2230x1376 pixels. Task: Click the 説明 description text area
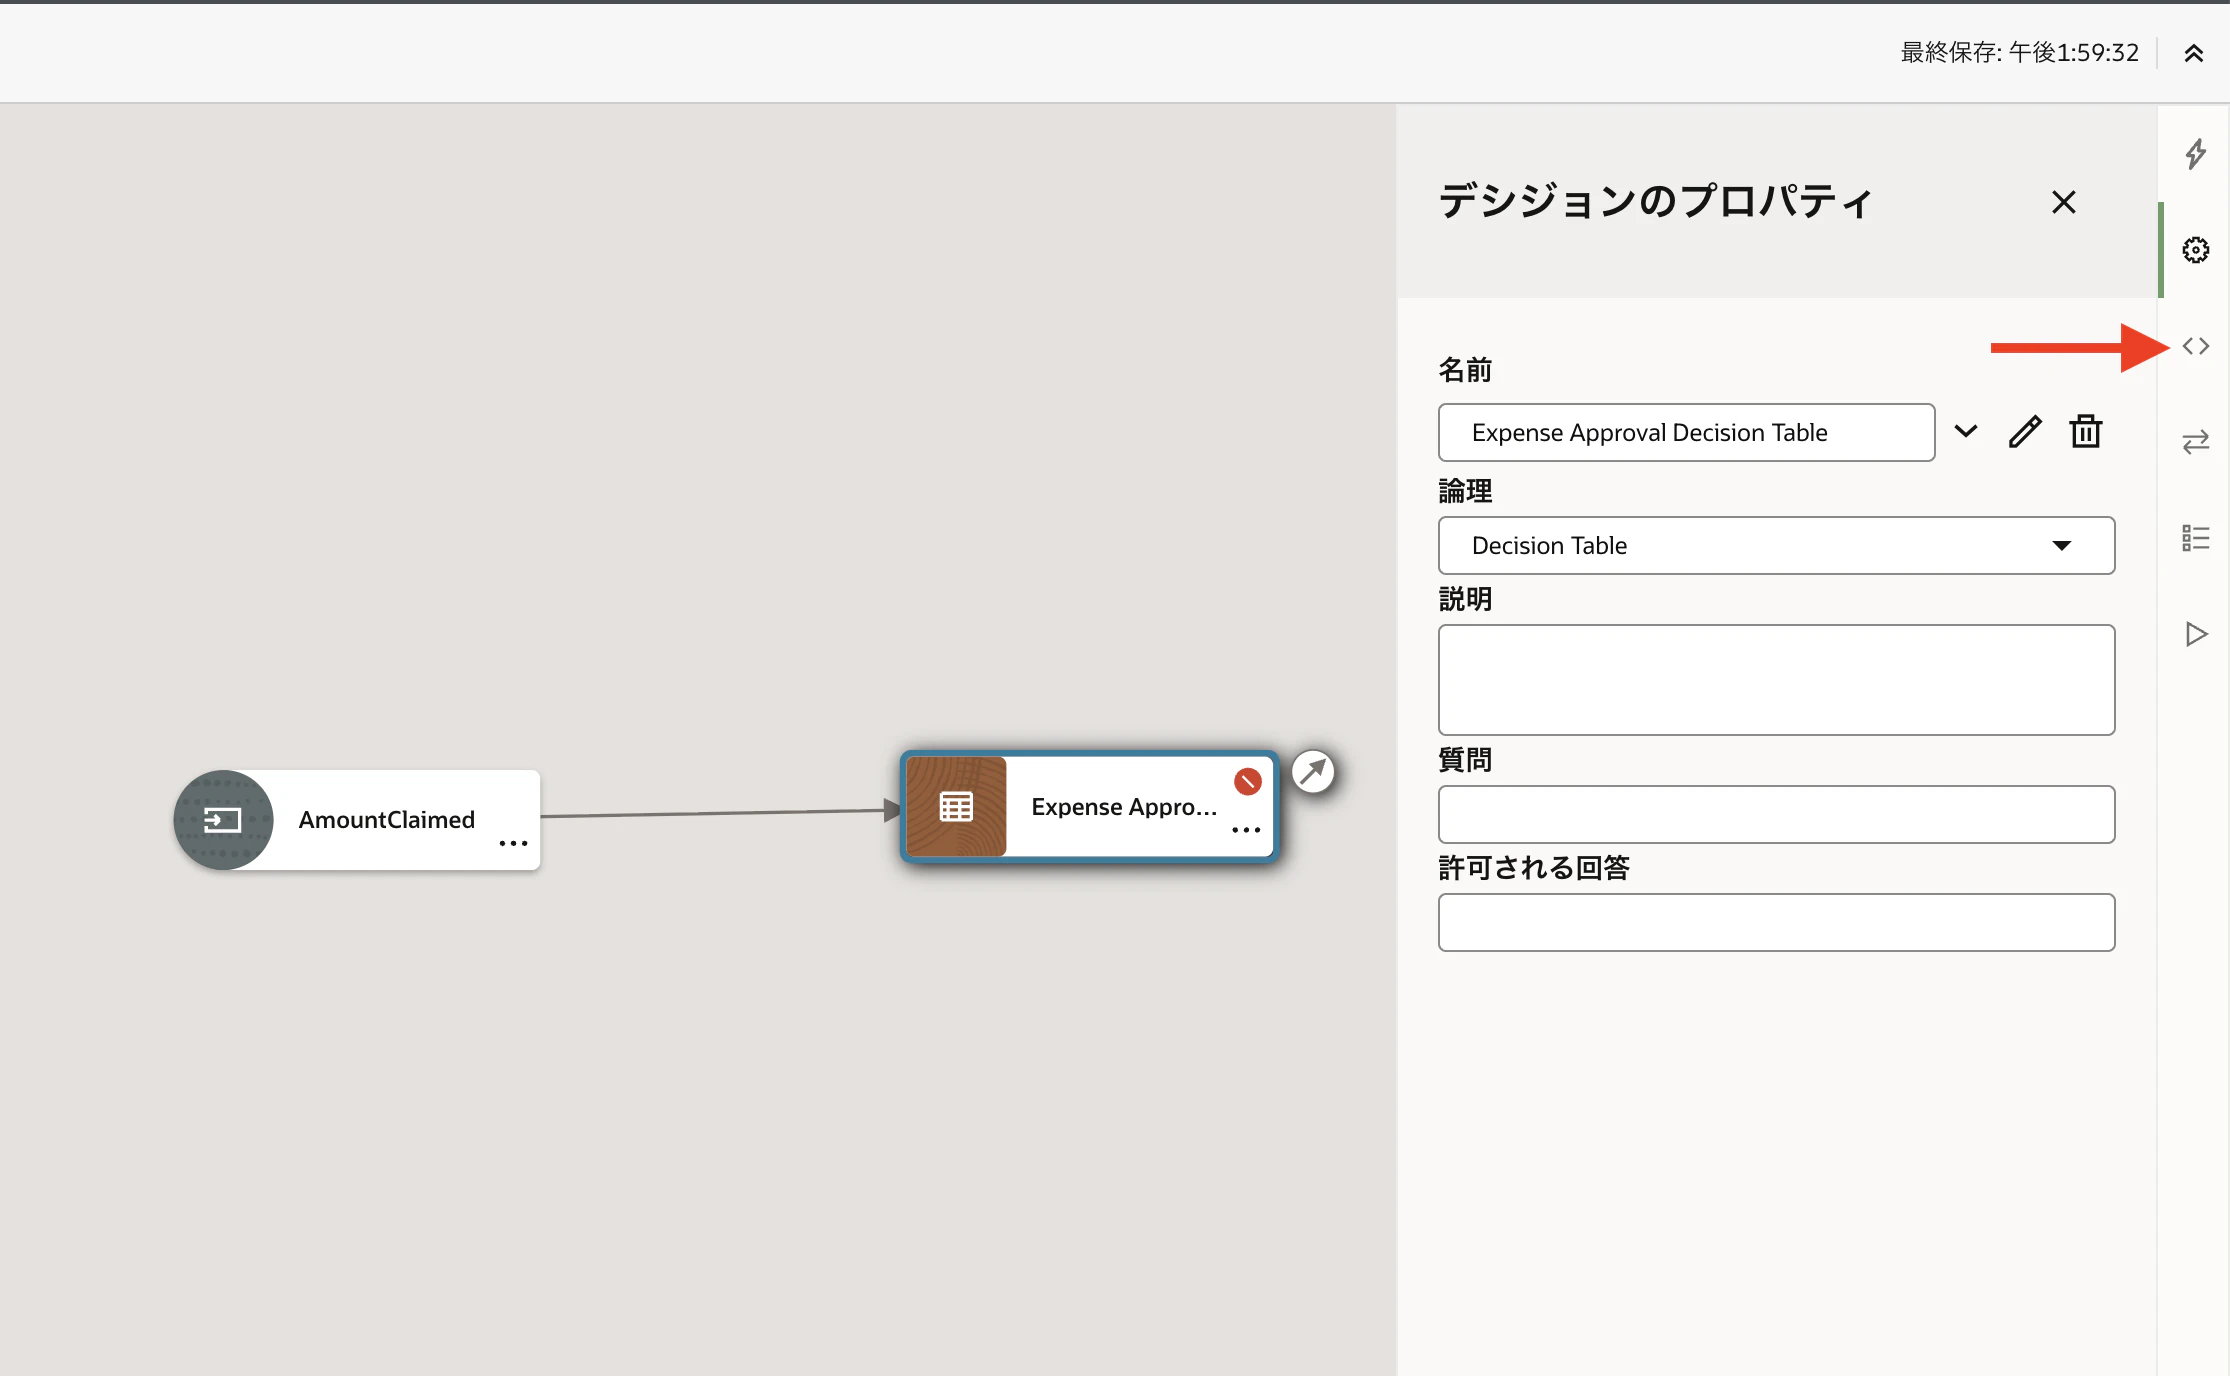click(x=1776, y=680)
